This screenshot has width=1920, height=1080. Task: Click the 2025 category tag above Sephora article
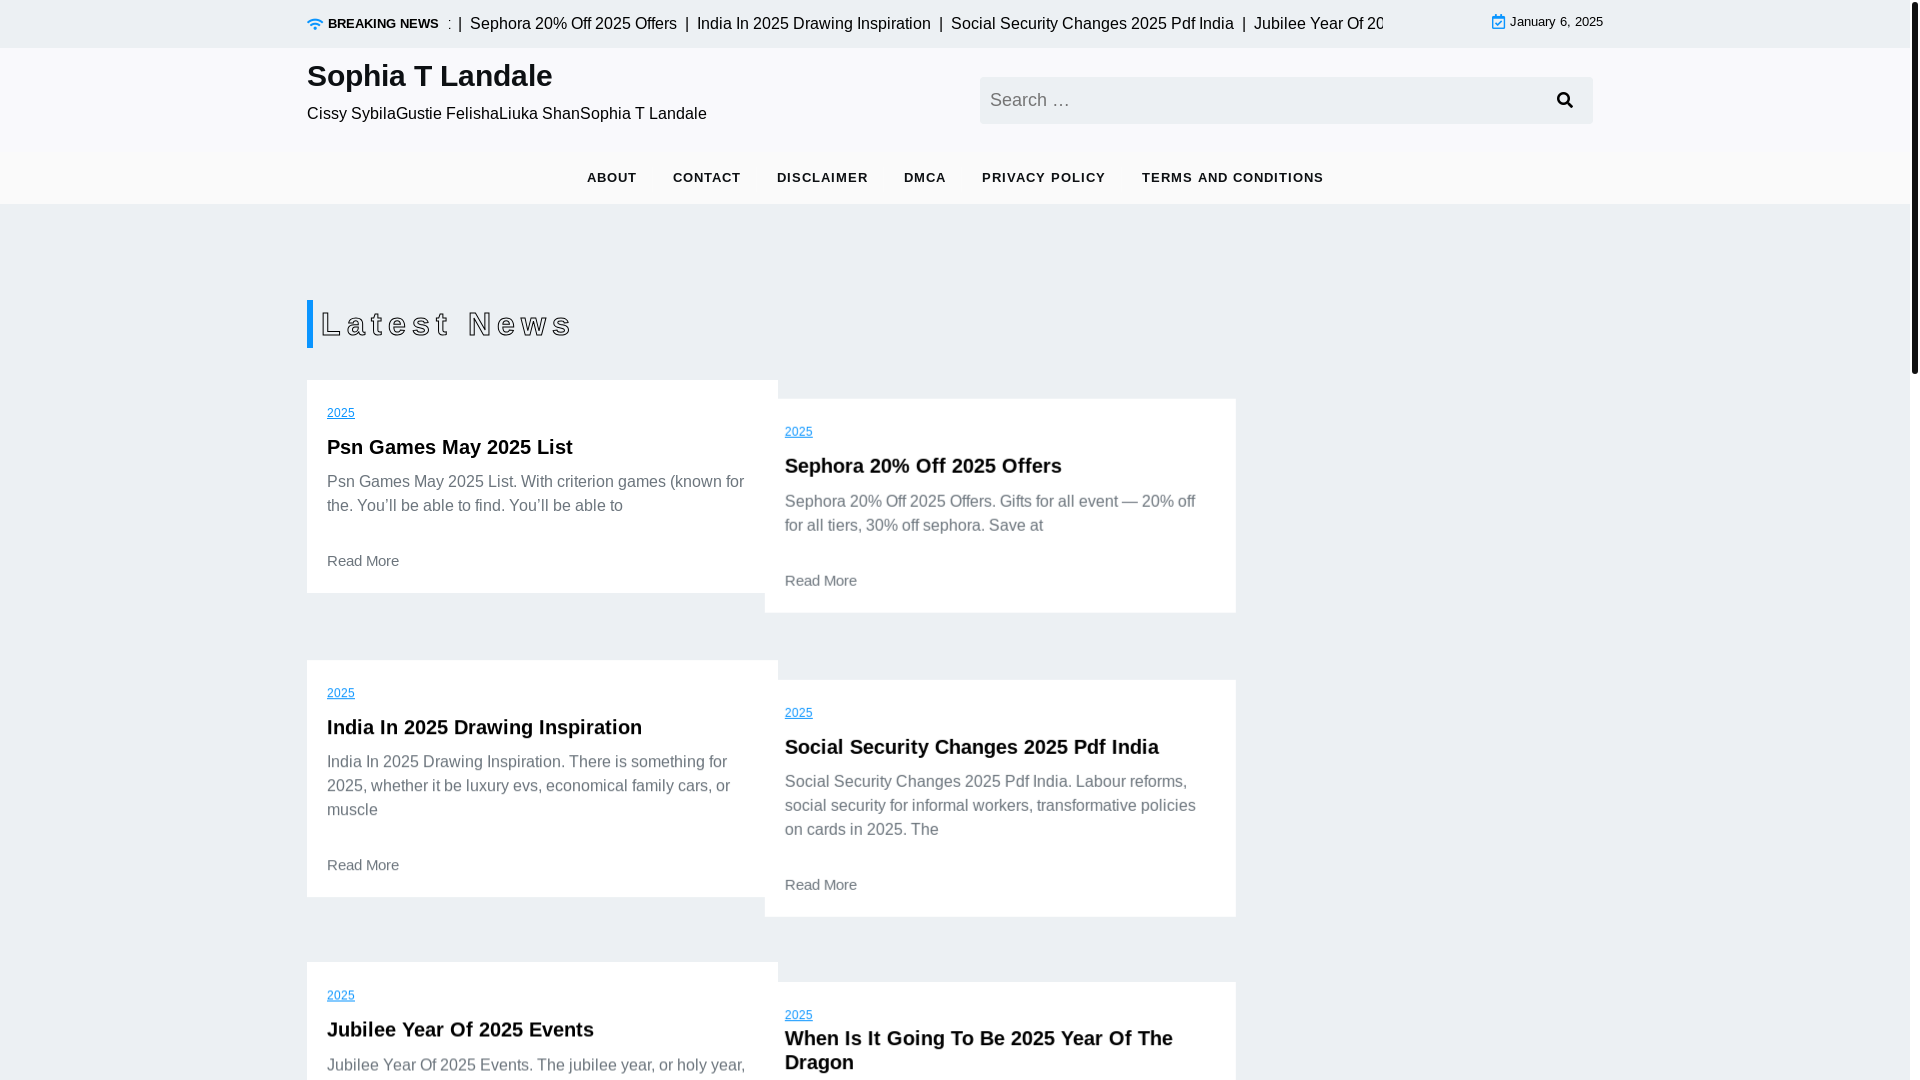point(799,432)
